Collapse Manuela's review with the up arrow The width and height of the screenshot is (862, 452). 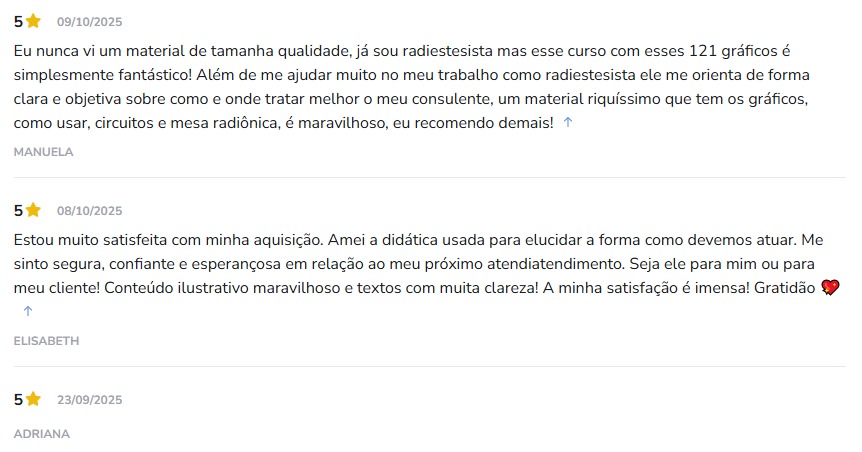click(568, 122)
